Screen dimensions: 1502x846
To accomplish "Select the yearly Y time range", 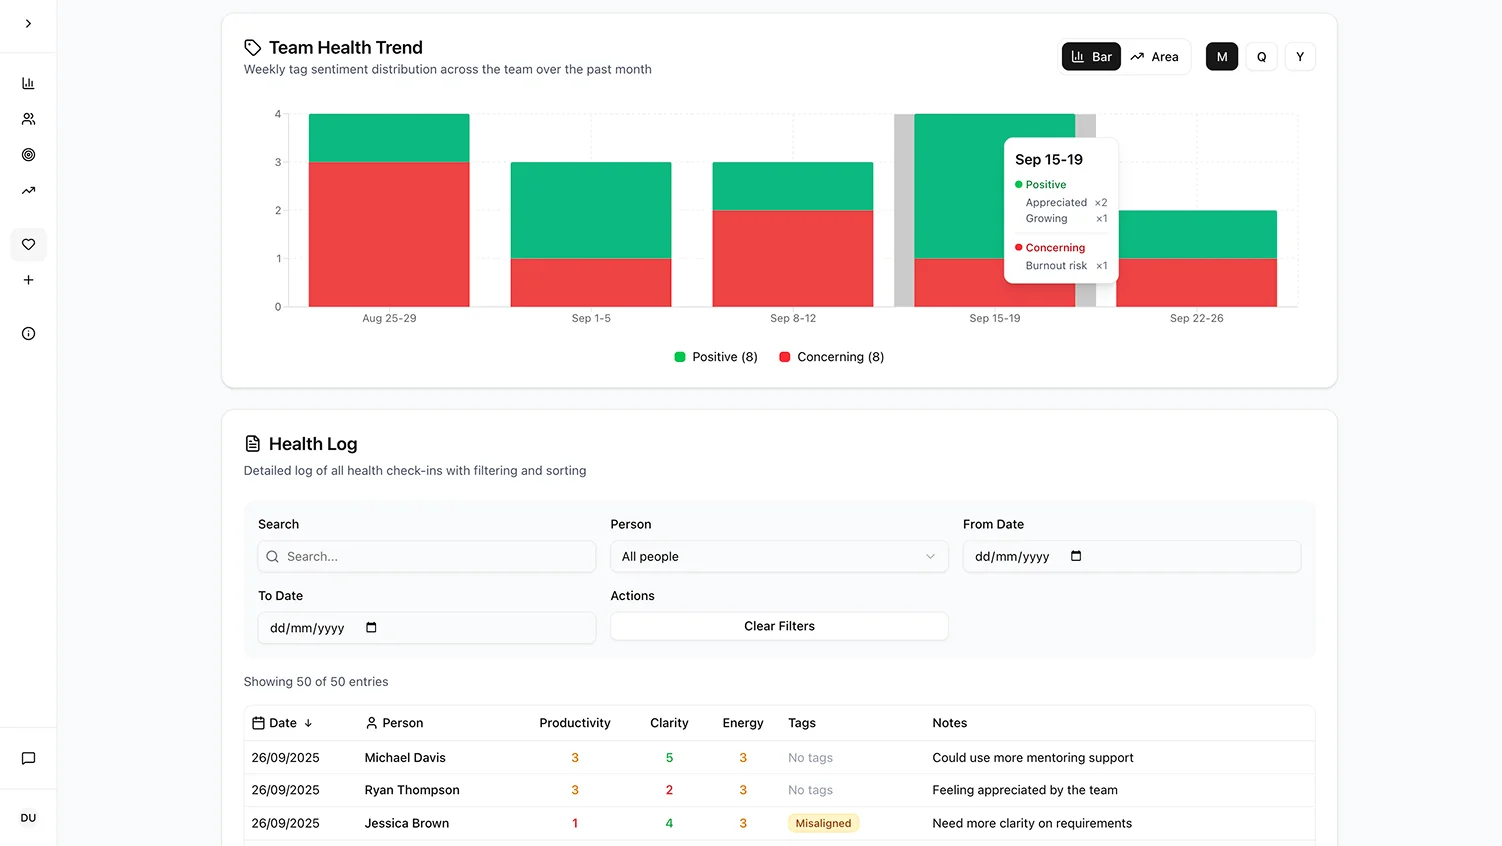I will coord(1299,57).
